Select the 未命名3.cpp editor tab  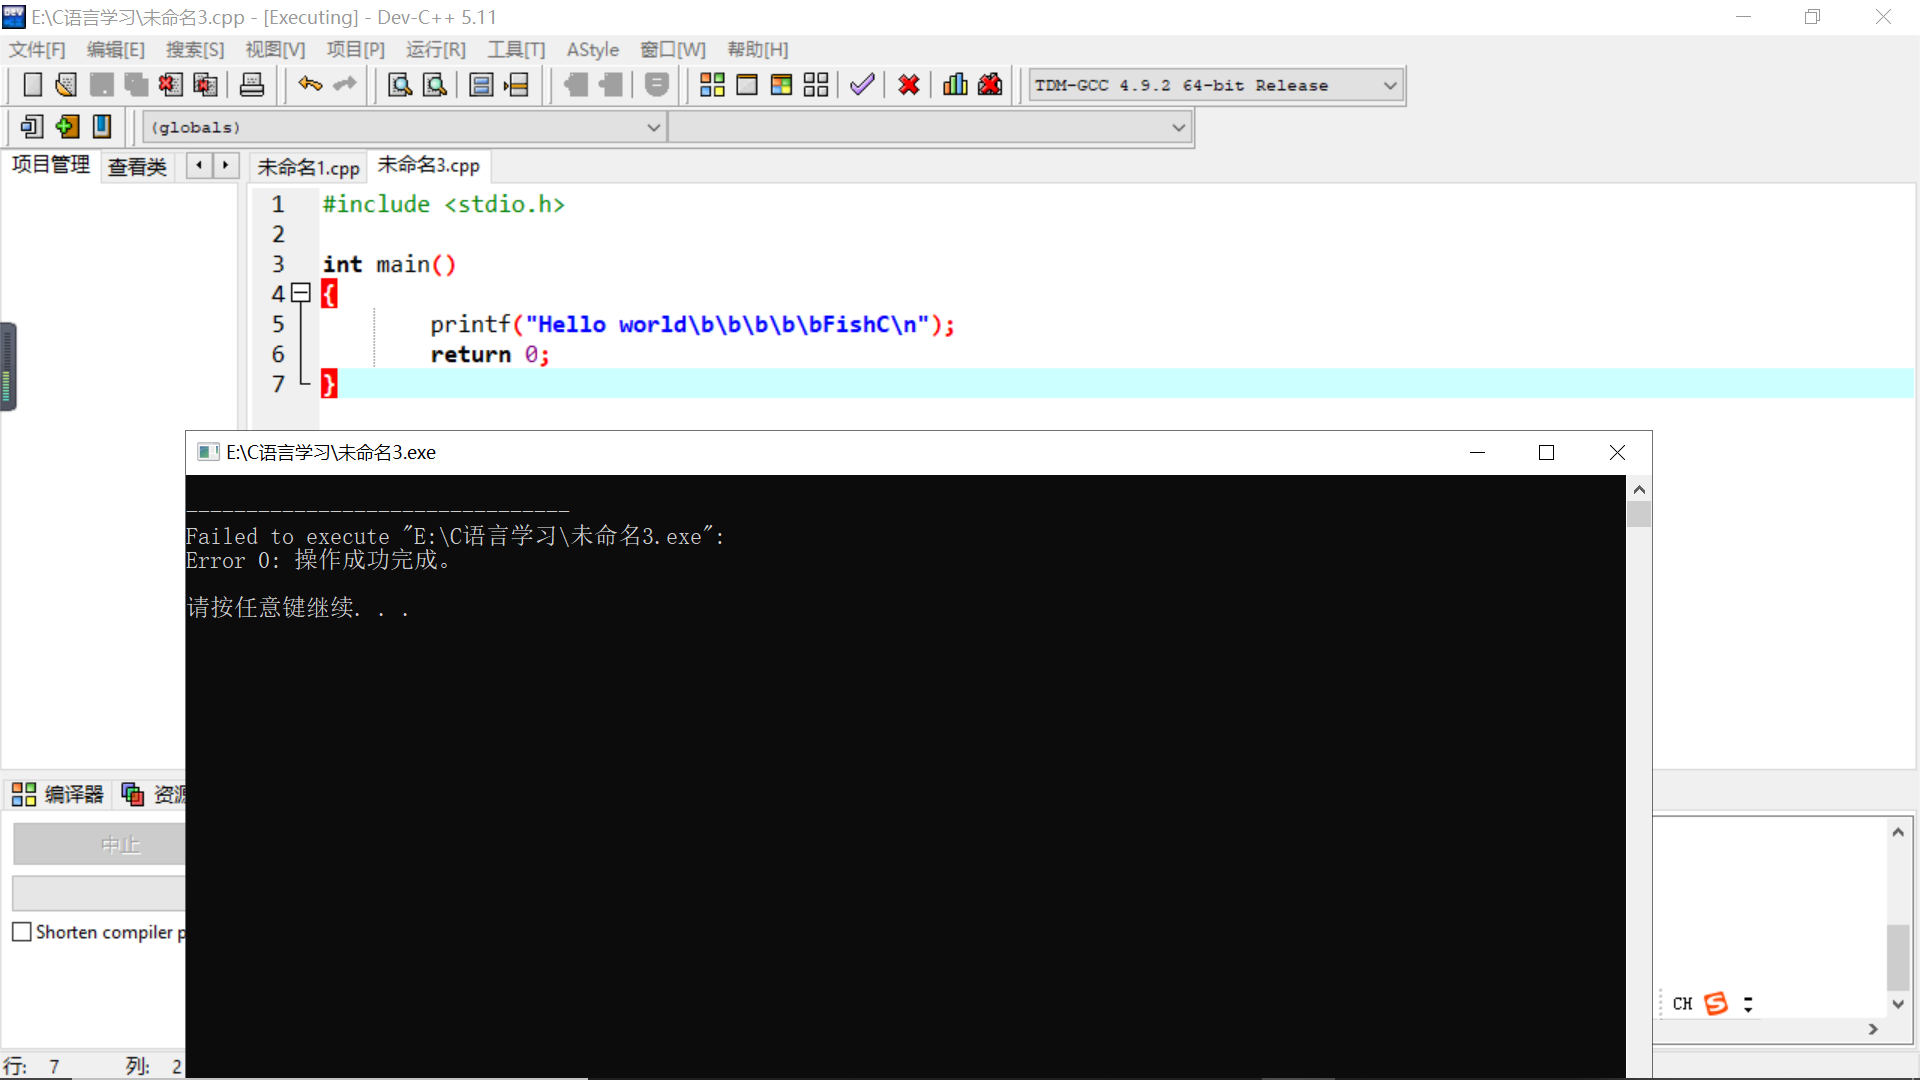coord(428,166)
